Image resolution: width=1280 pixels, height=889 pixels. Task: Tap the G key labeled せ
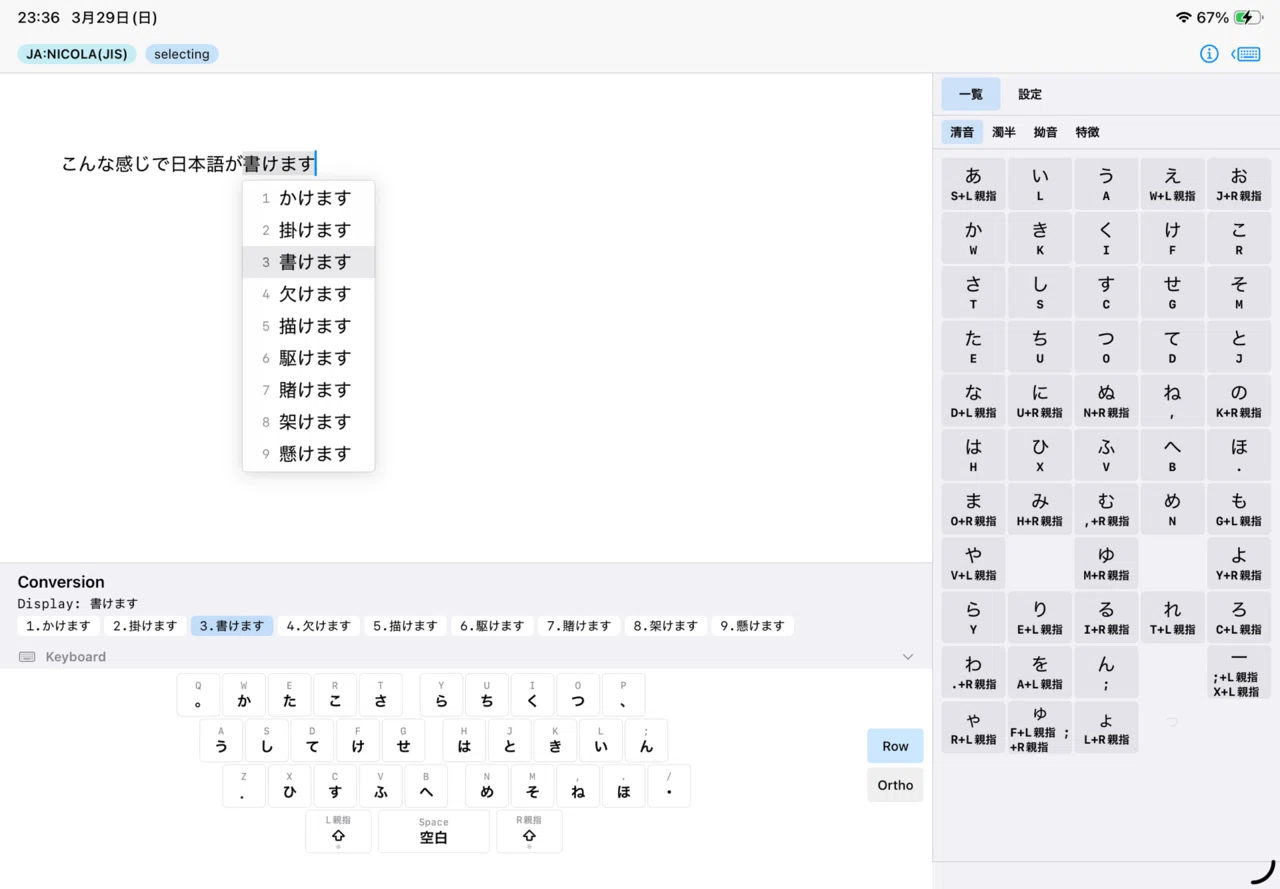coord(403,741)
